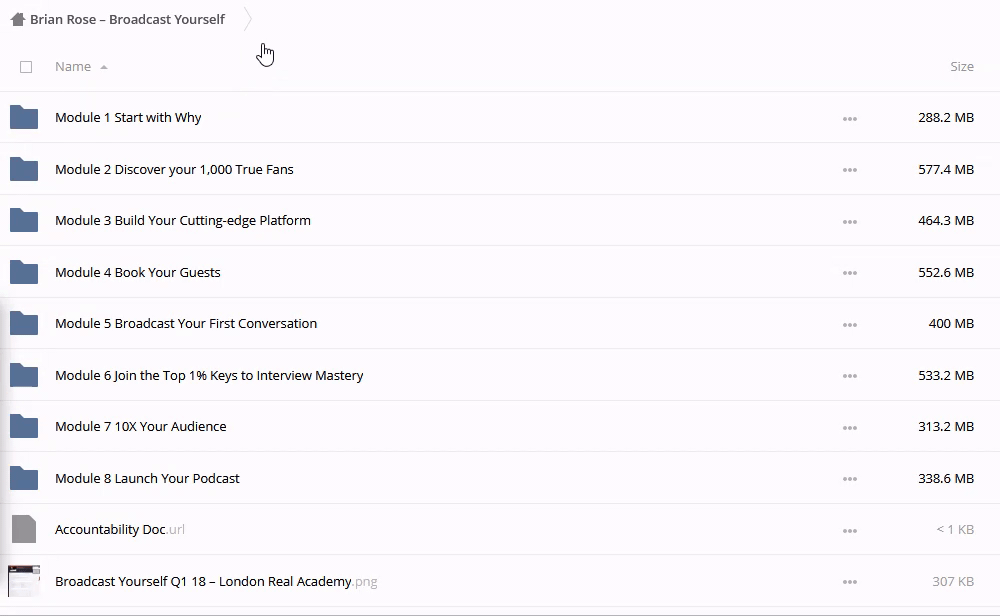1000x616 pixels.
Task: Open the Module 1 Start with Why folder icon
Action: (x=24, y=118)
